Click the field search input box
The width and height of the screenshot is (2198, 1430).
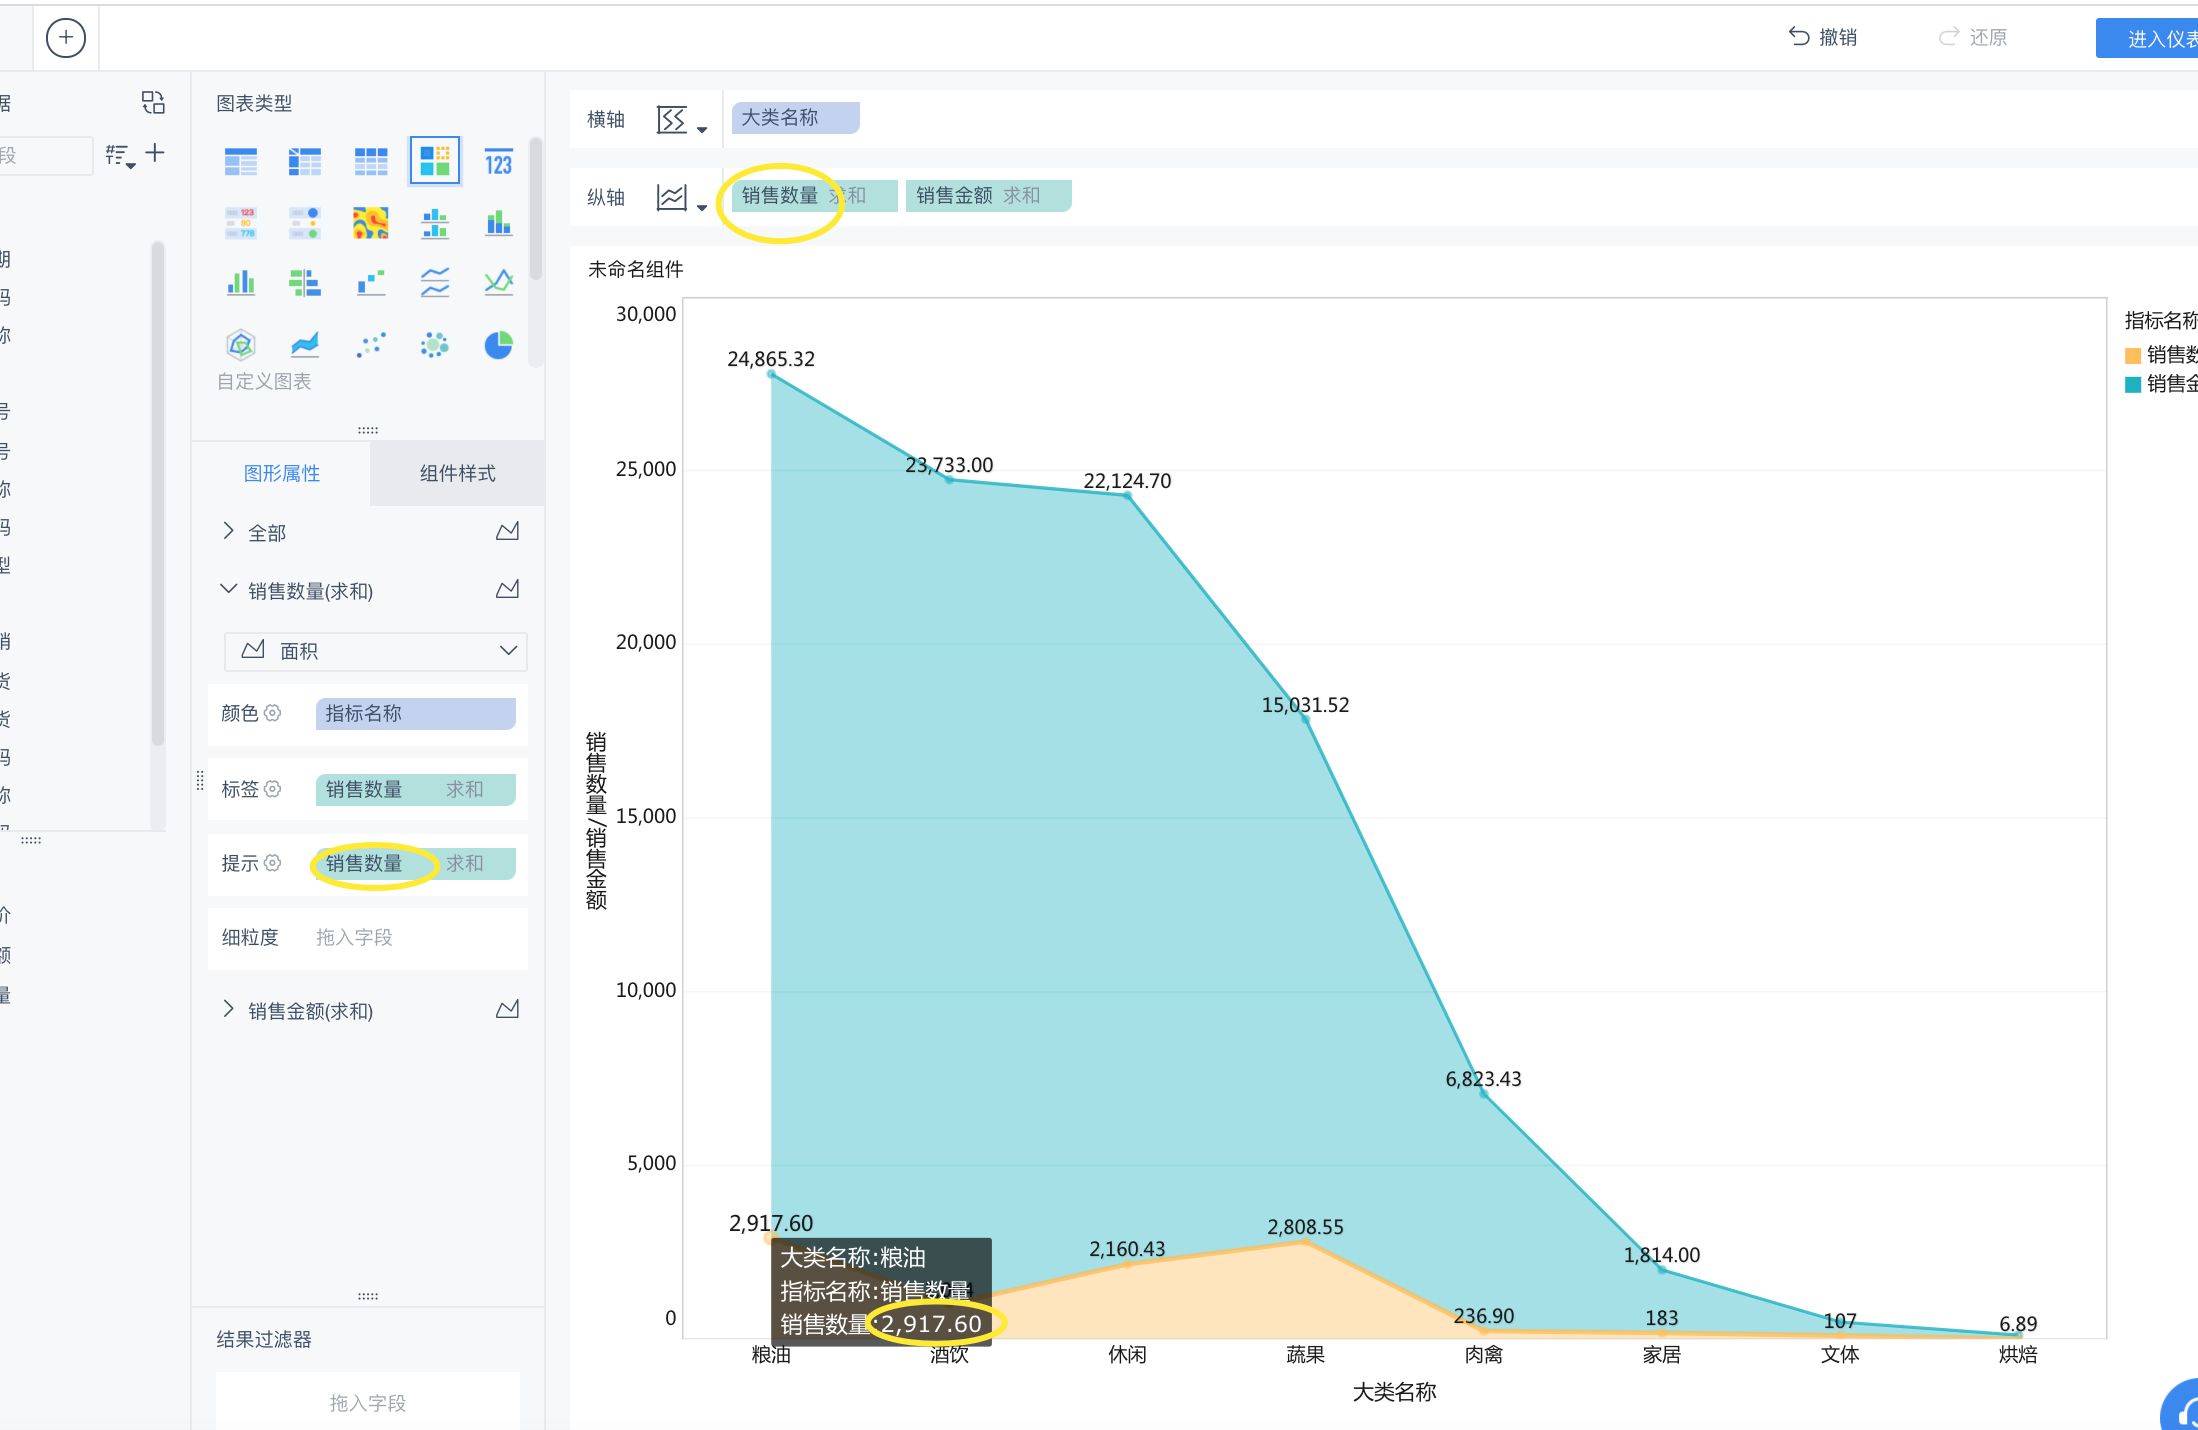coord(45,156)
